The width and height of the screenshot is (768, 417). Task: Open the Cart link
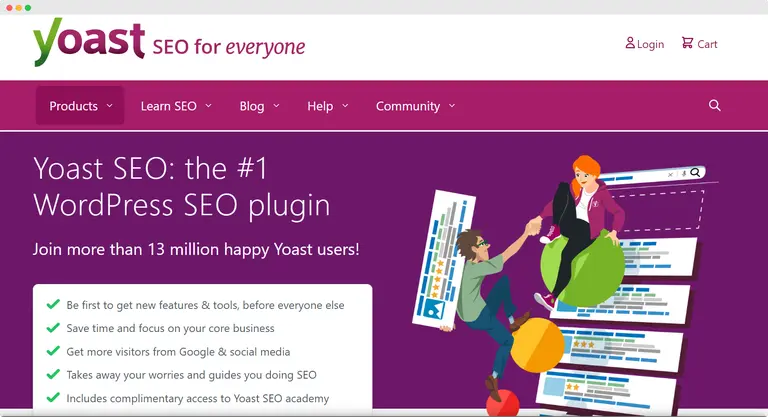click(699, 44)
